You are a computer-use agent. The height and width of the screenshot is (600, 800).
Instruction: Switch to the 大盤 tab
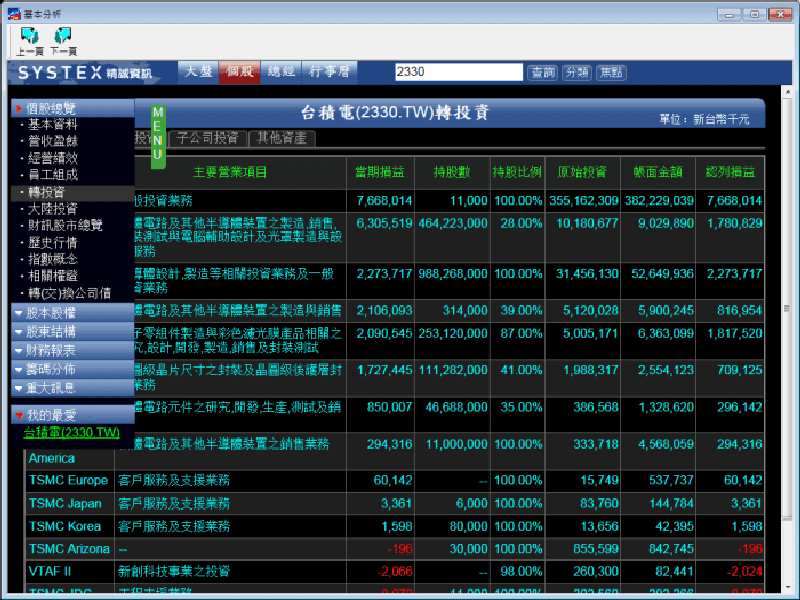pyautogui.click(x=197, y=72)
